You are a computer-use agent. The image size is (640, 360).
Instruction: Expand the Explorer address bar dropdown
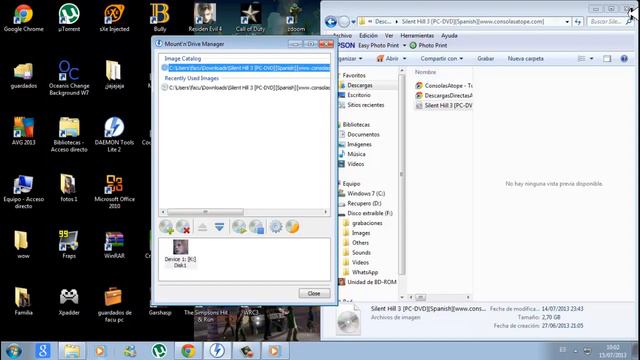pos(567,22)
